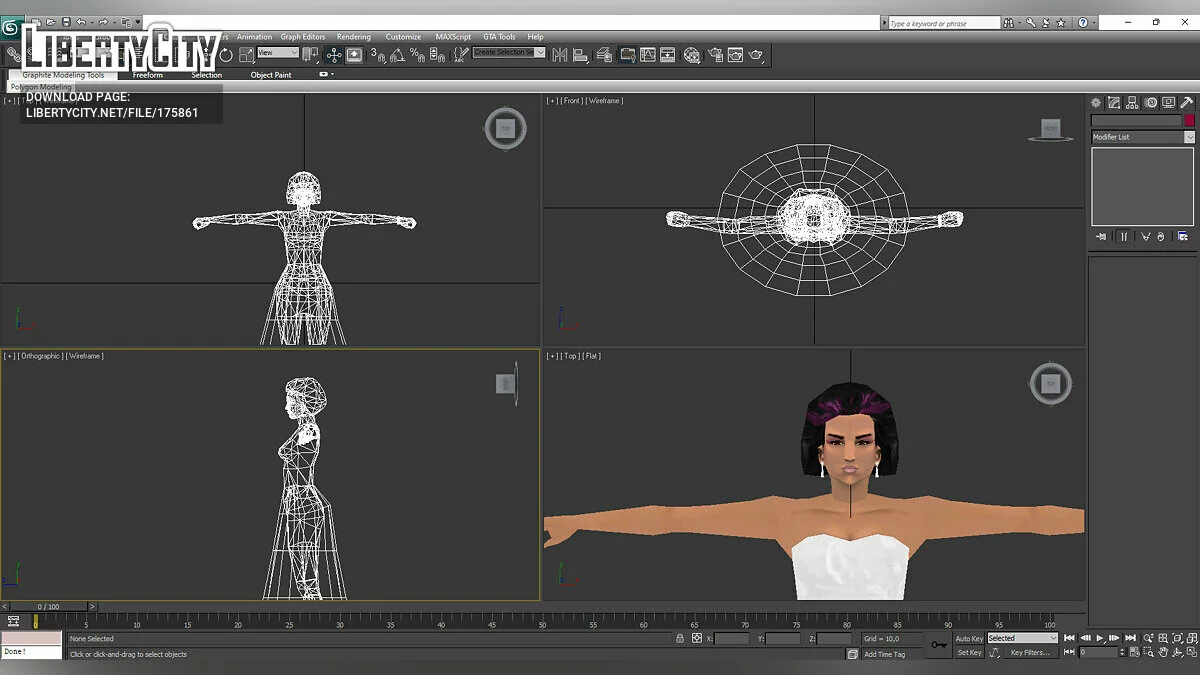Open the View coordinate system dropdown
Screen dimensions: 1200x675
(x=278, y=52)
